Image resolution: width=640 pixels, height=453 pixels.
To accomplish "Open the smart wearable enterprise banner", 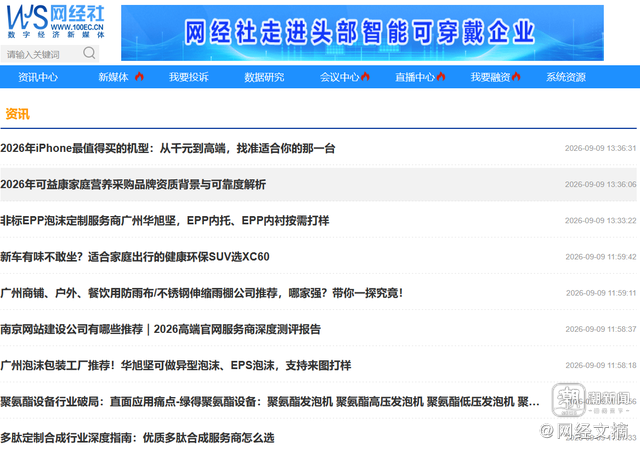I will 362,33.
